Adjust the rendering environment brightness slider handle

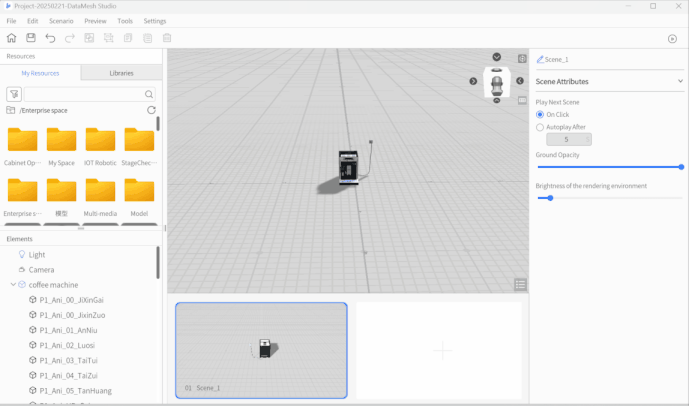coord(550,198)
